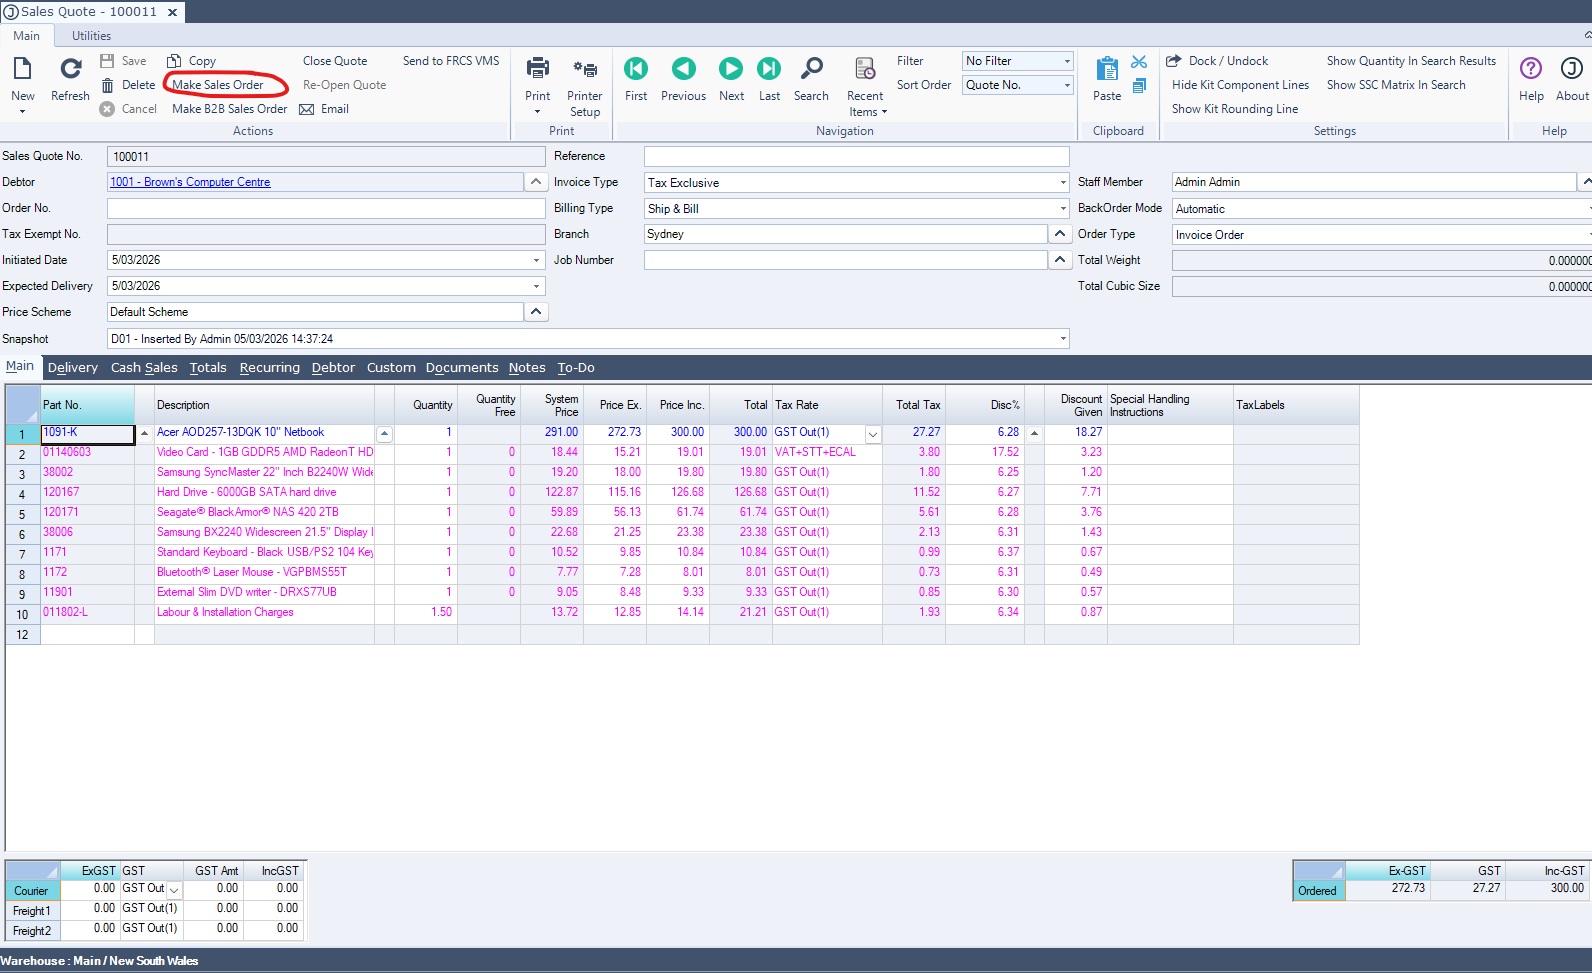Toggle Show Kit Rounding Line
This screenshot has width=1592, height=973.
click(x=1235, y=109)
